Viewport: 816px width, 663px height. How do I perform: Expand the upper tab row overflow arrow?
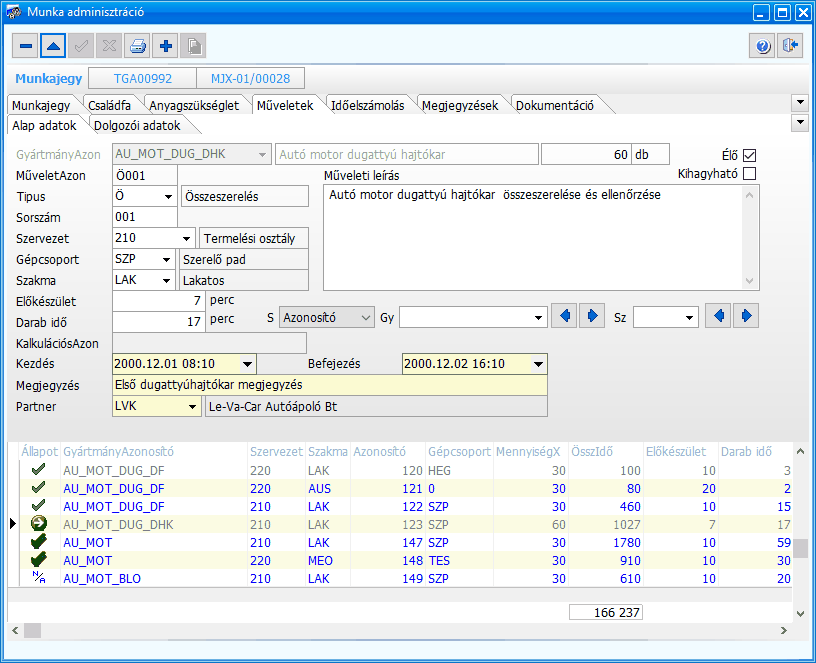800,103
